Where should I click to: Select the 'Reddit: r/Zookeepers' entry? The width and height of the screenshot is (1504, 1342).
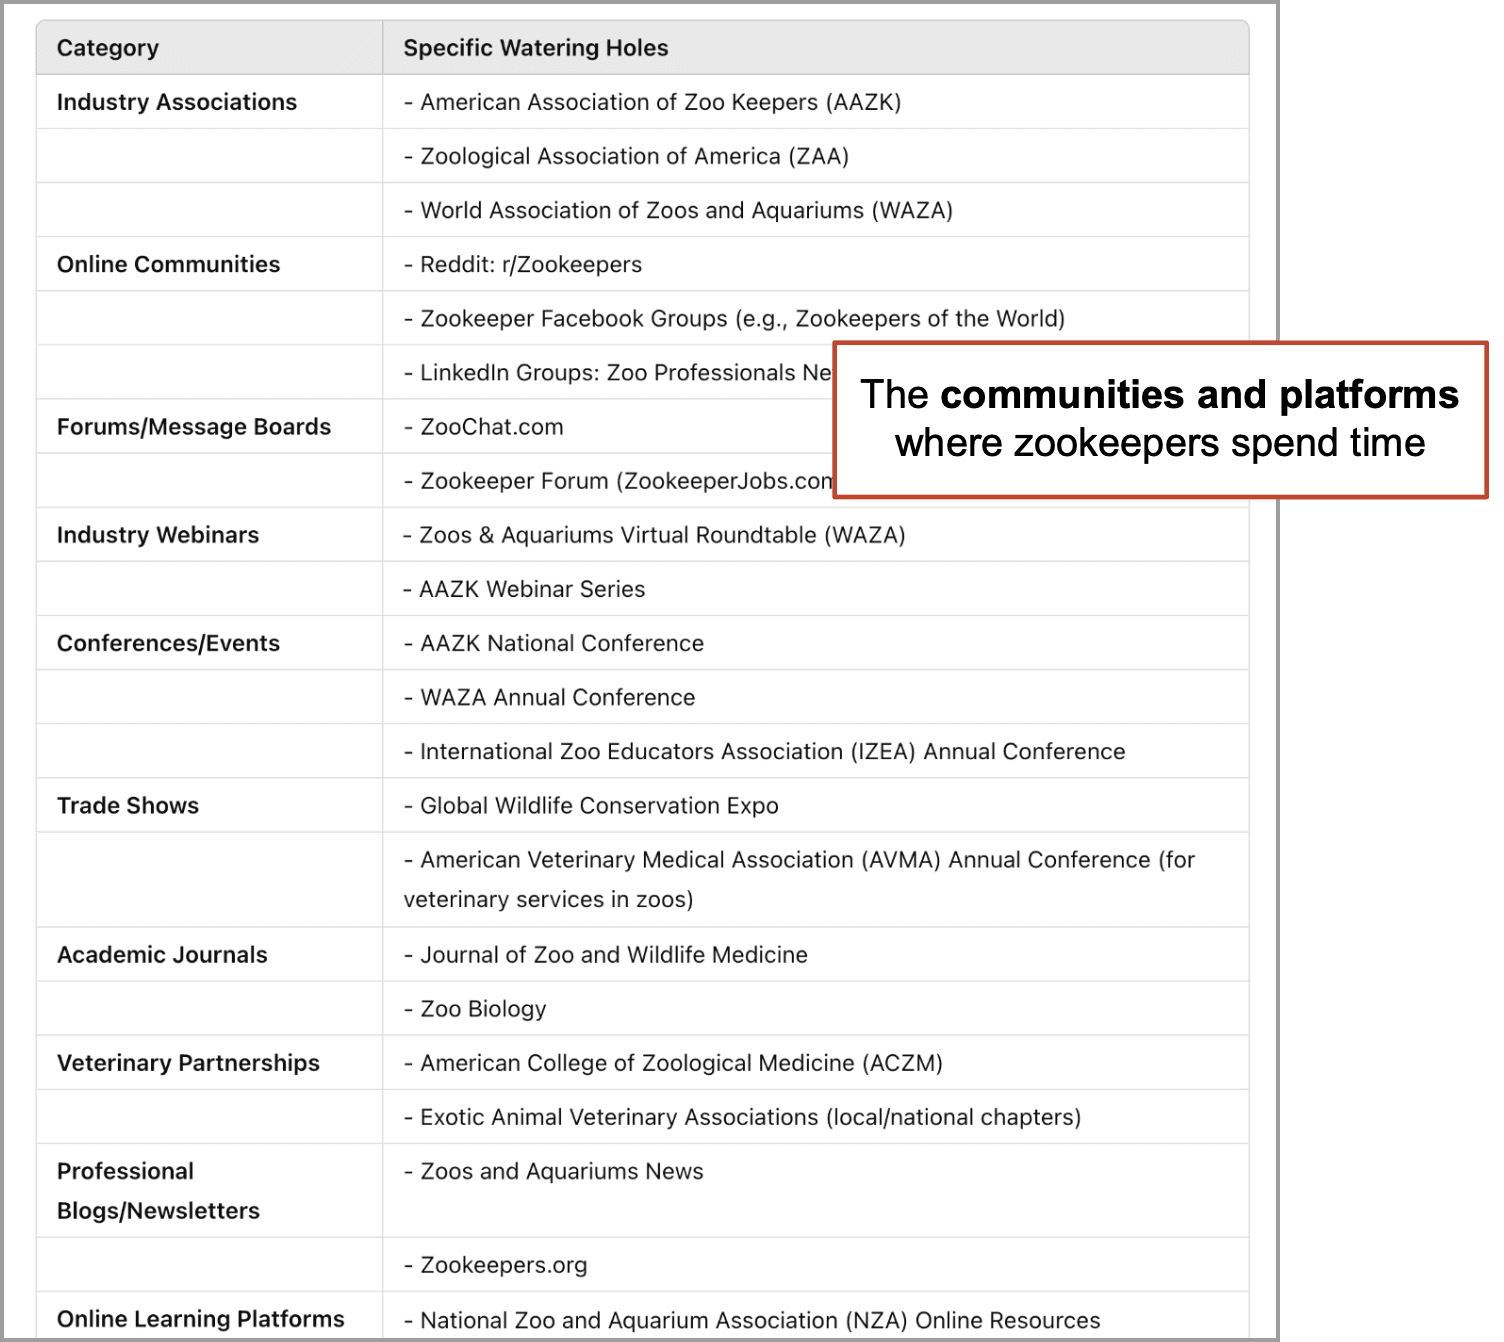point(522,264)
